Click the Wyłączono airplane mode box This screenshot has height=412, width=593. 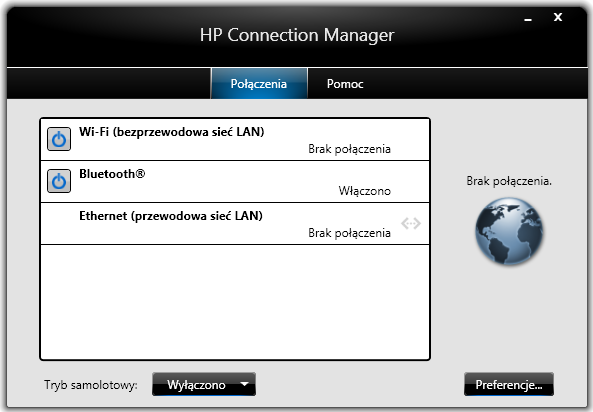[x=204, y=384]
